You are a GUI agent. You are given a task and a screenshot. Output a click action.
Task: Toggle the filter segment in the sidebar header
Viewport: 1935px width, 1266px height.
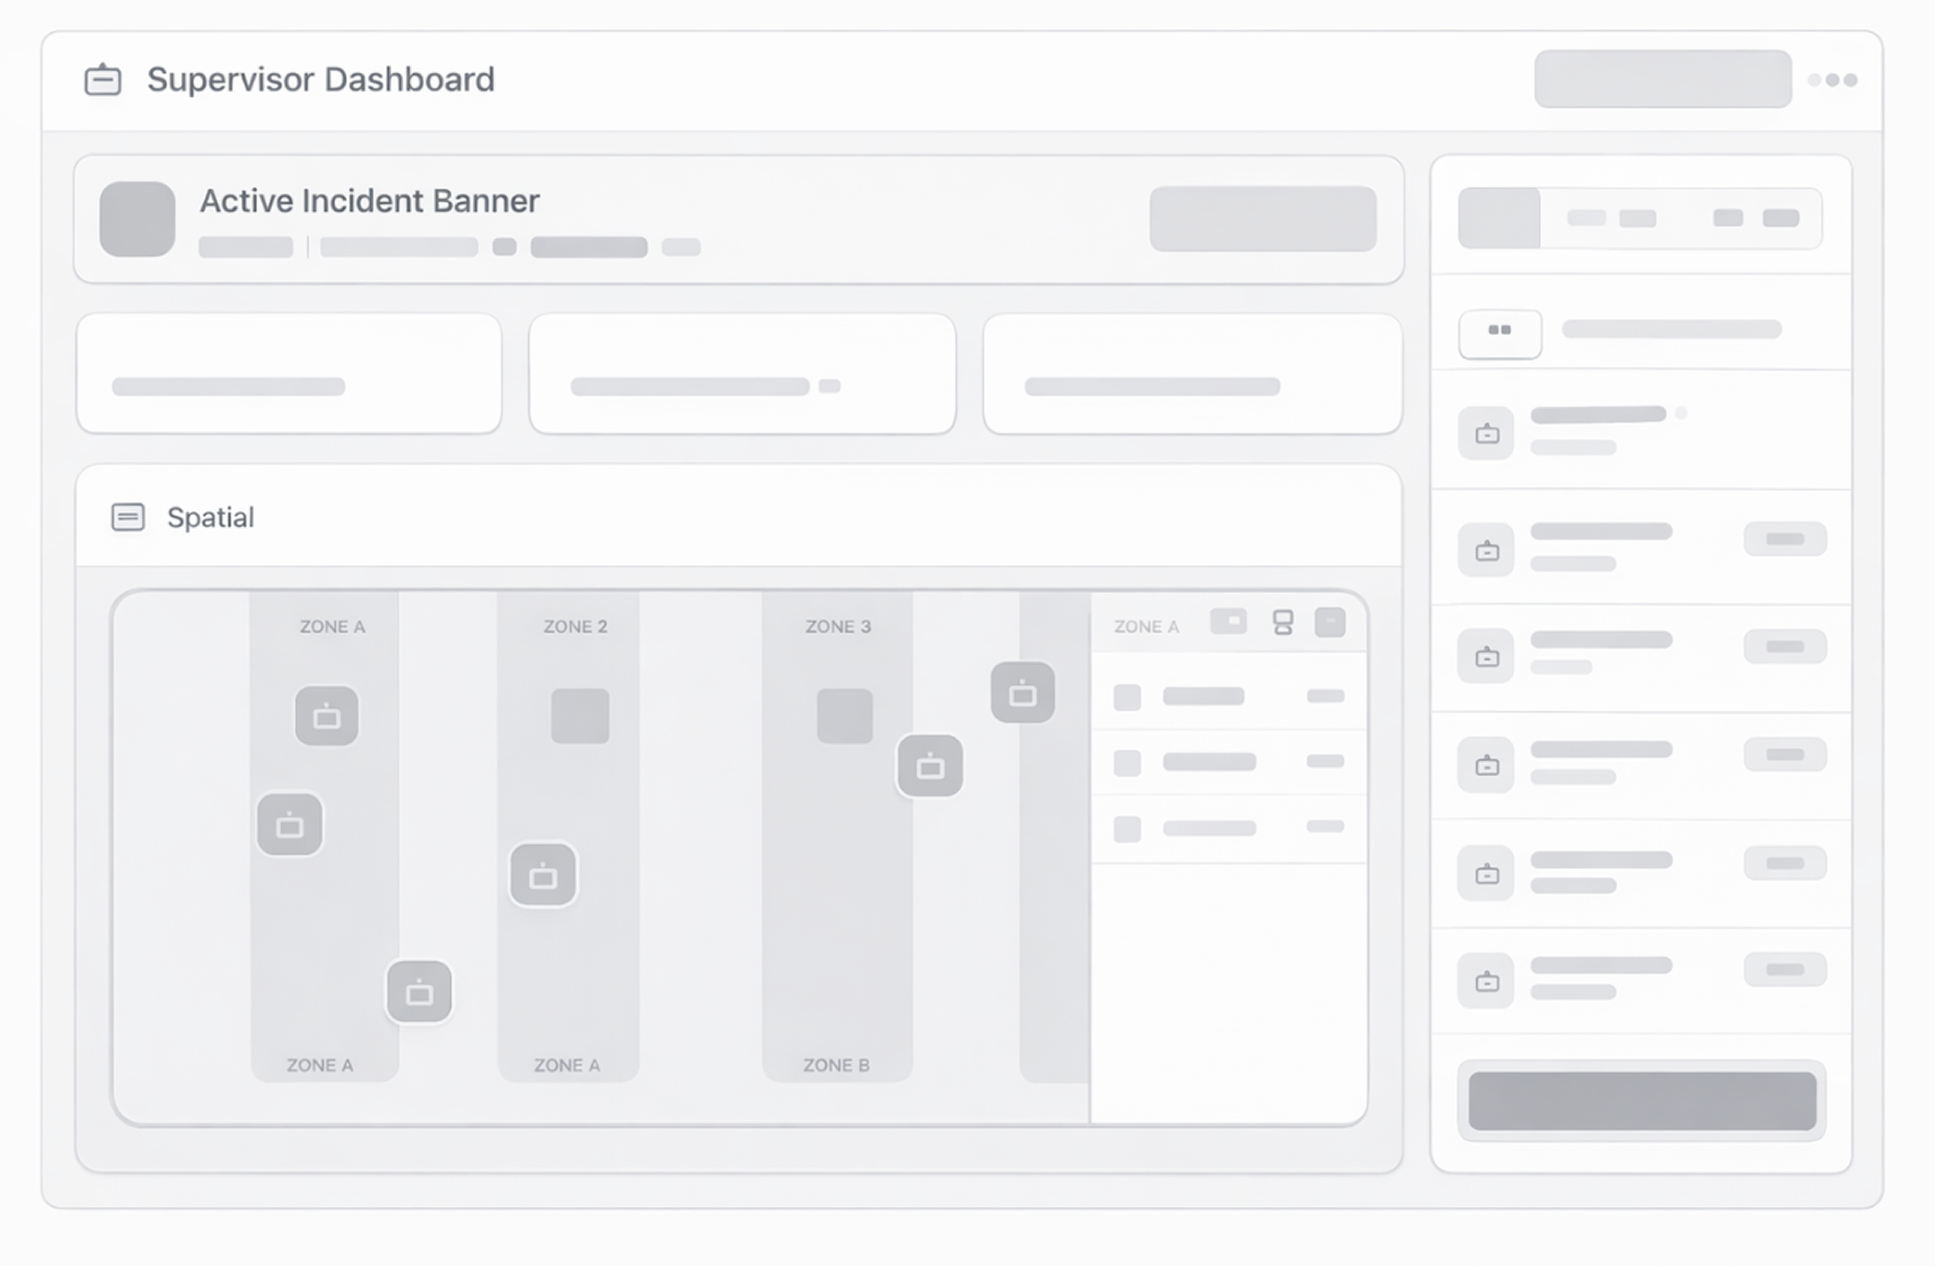[x=1586, y=217]
